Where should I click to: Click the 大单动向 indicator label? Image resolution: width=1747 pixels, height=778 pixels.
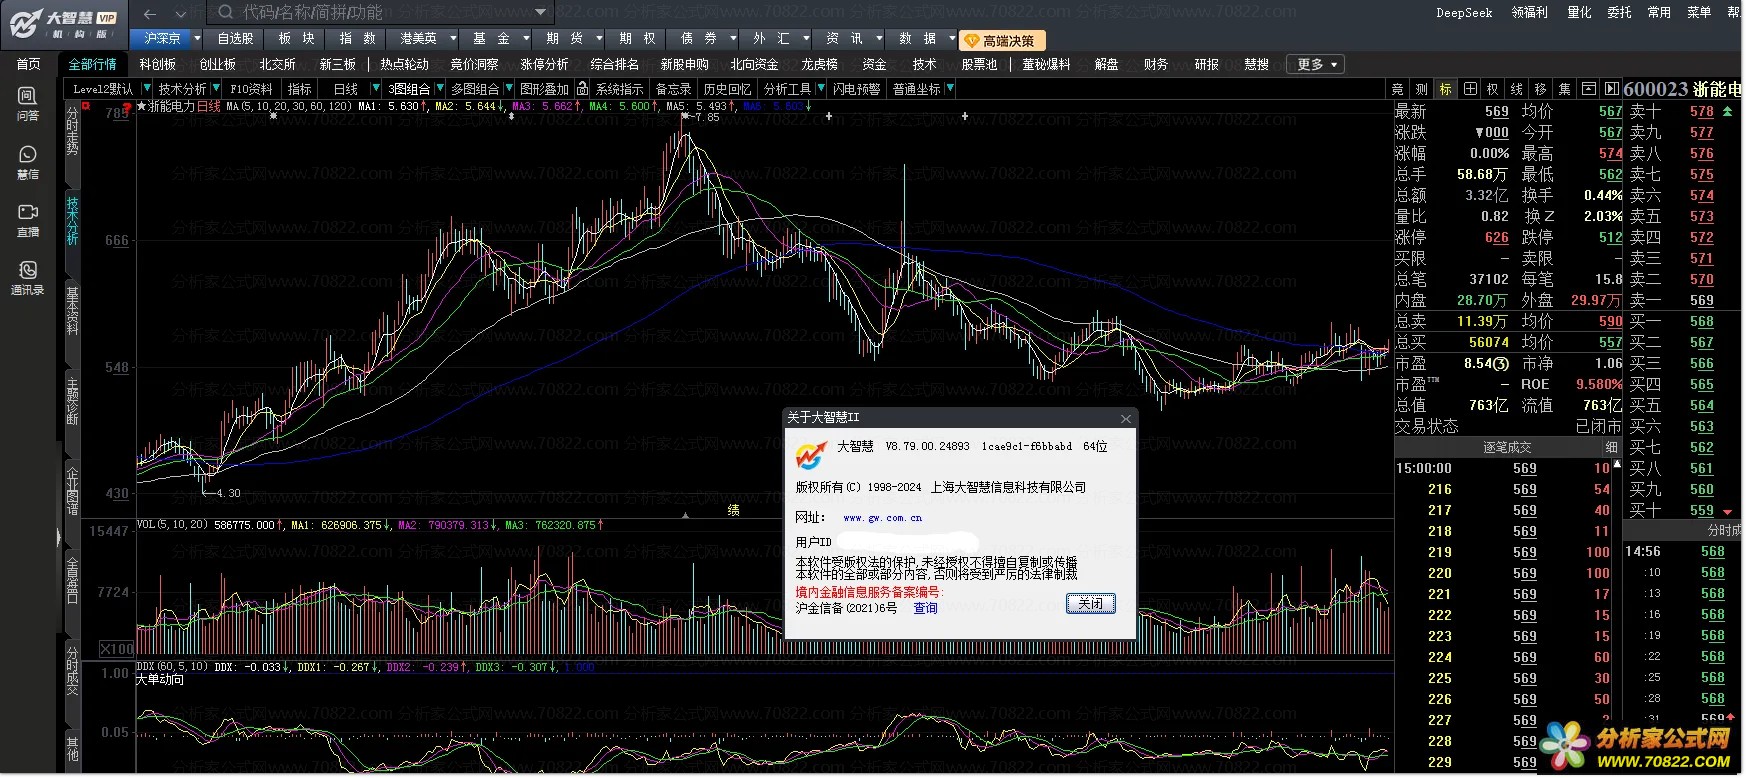(160, 680)
